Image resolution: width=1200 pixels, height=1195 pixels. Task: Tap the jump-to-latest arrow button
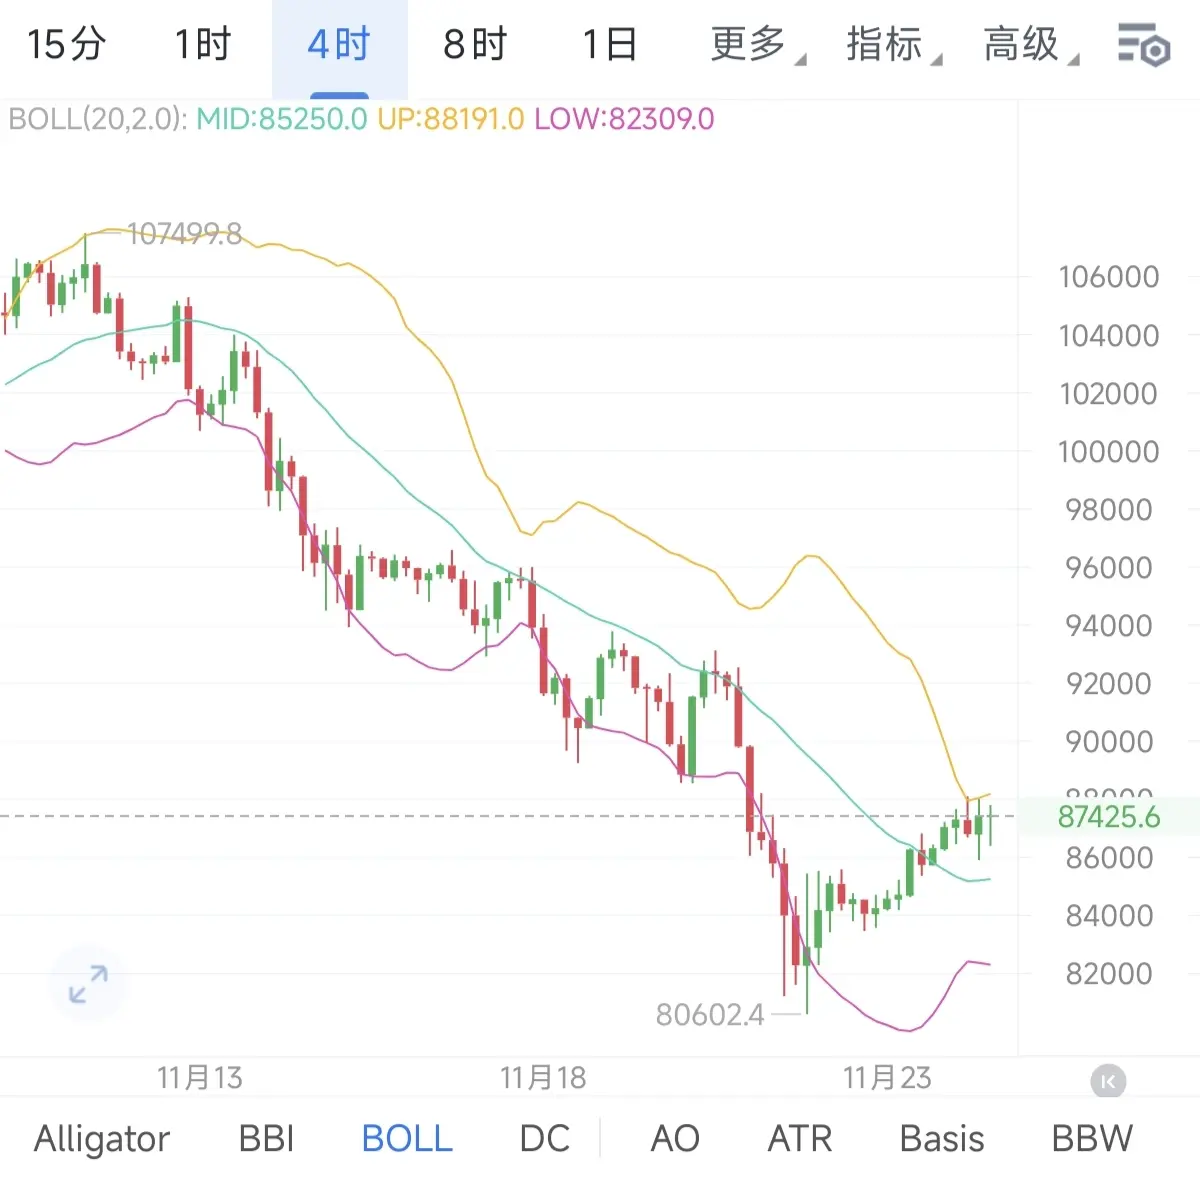coord(1108,1081)
